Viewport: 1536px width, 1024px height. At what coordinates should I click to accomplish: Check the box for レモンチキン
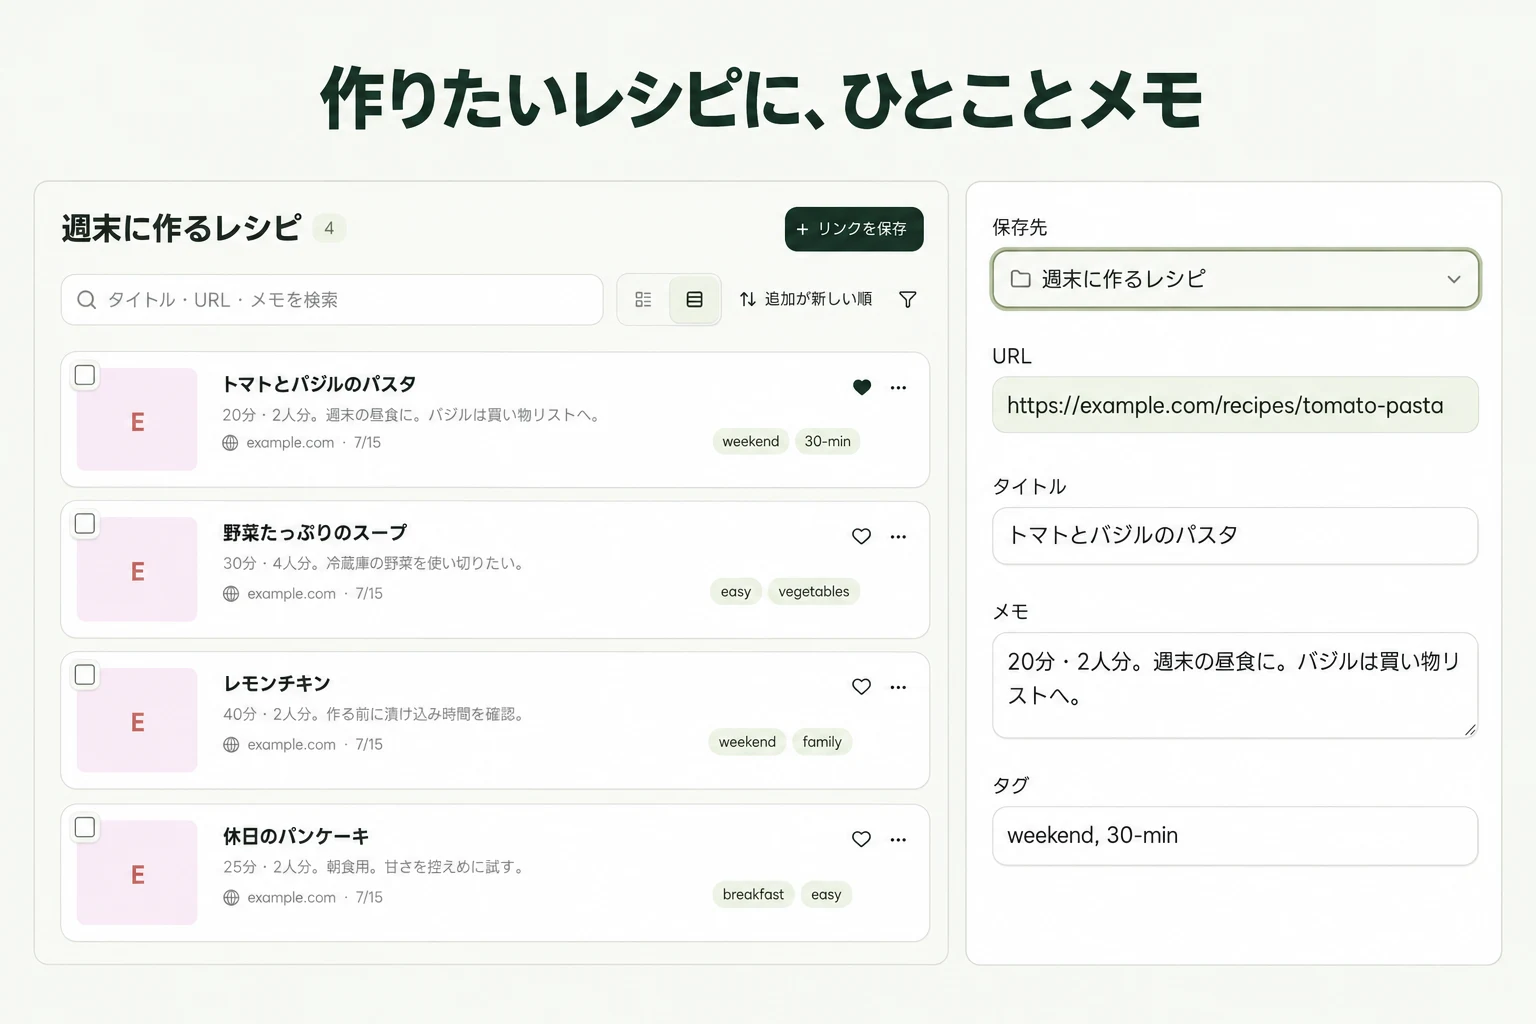pyautogui.click(x=85, y=675)
